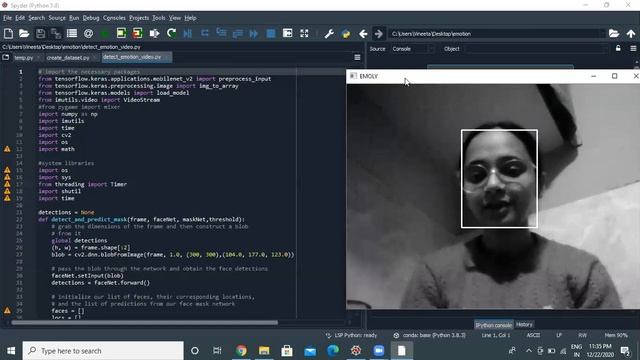This screenshot has width=640, height=360.
Task: Open the PYTHONPATH manager icon
Action: (346, 33)
